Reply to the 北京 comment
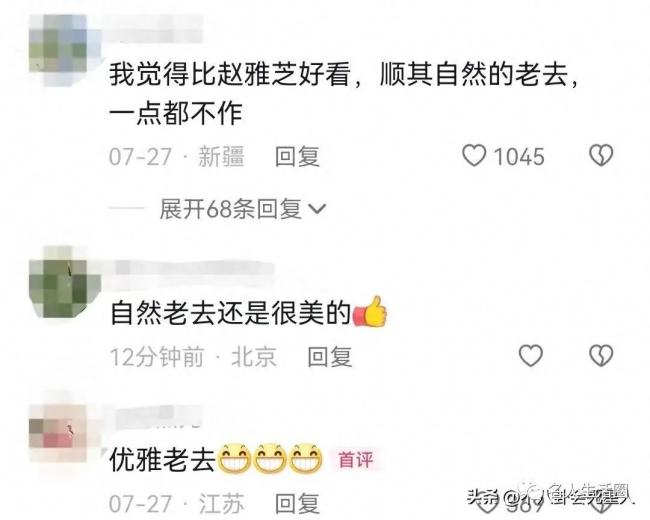 [x=330, y=357]
